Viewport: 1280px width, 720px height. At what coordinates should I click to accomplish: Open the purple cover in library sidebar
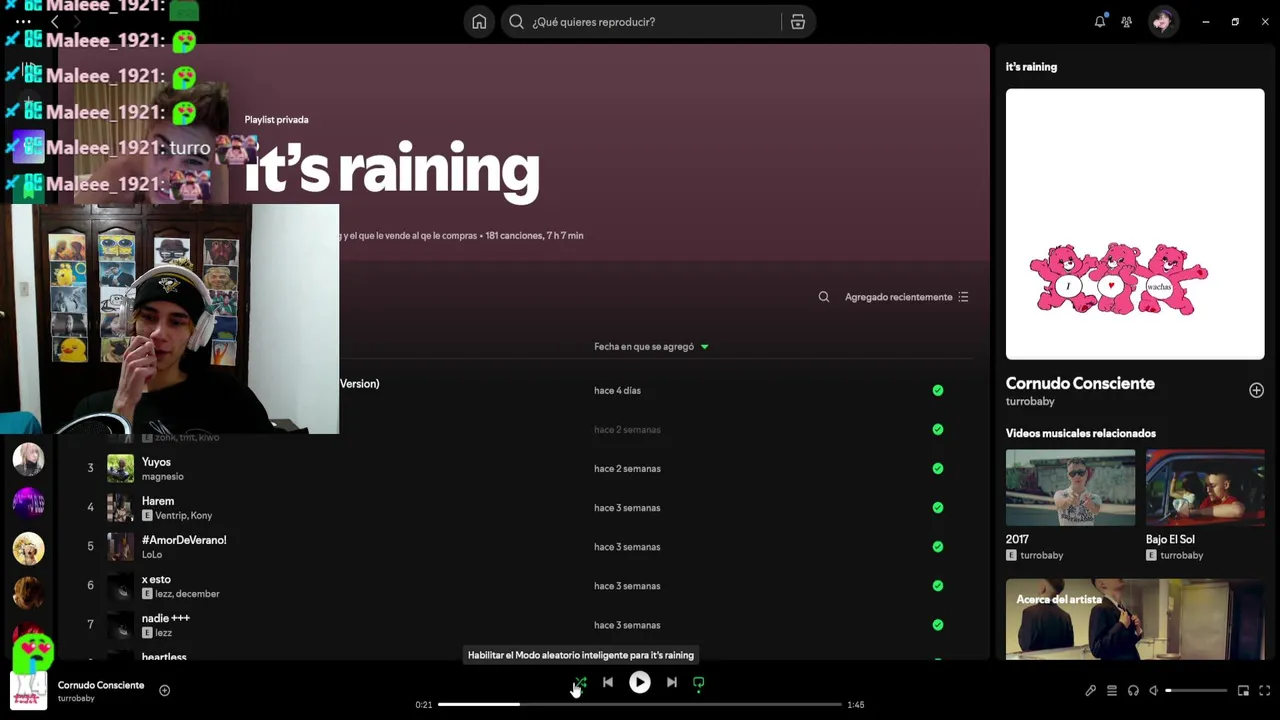pyautogui.click(x=28, y=503)
